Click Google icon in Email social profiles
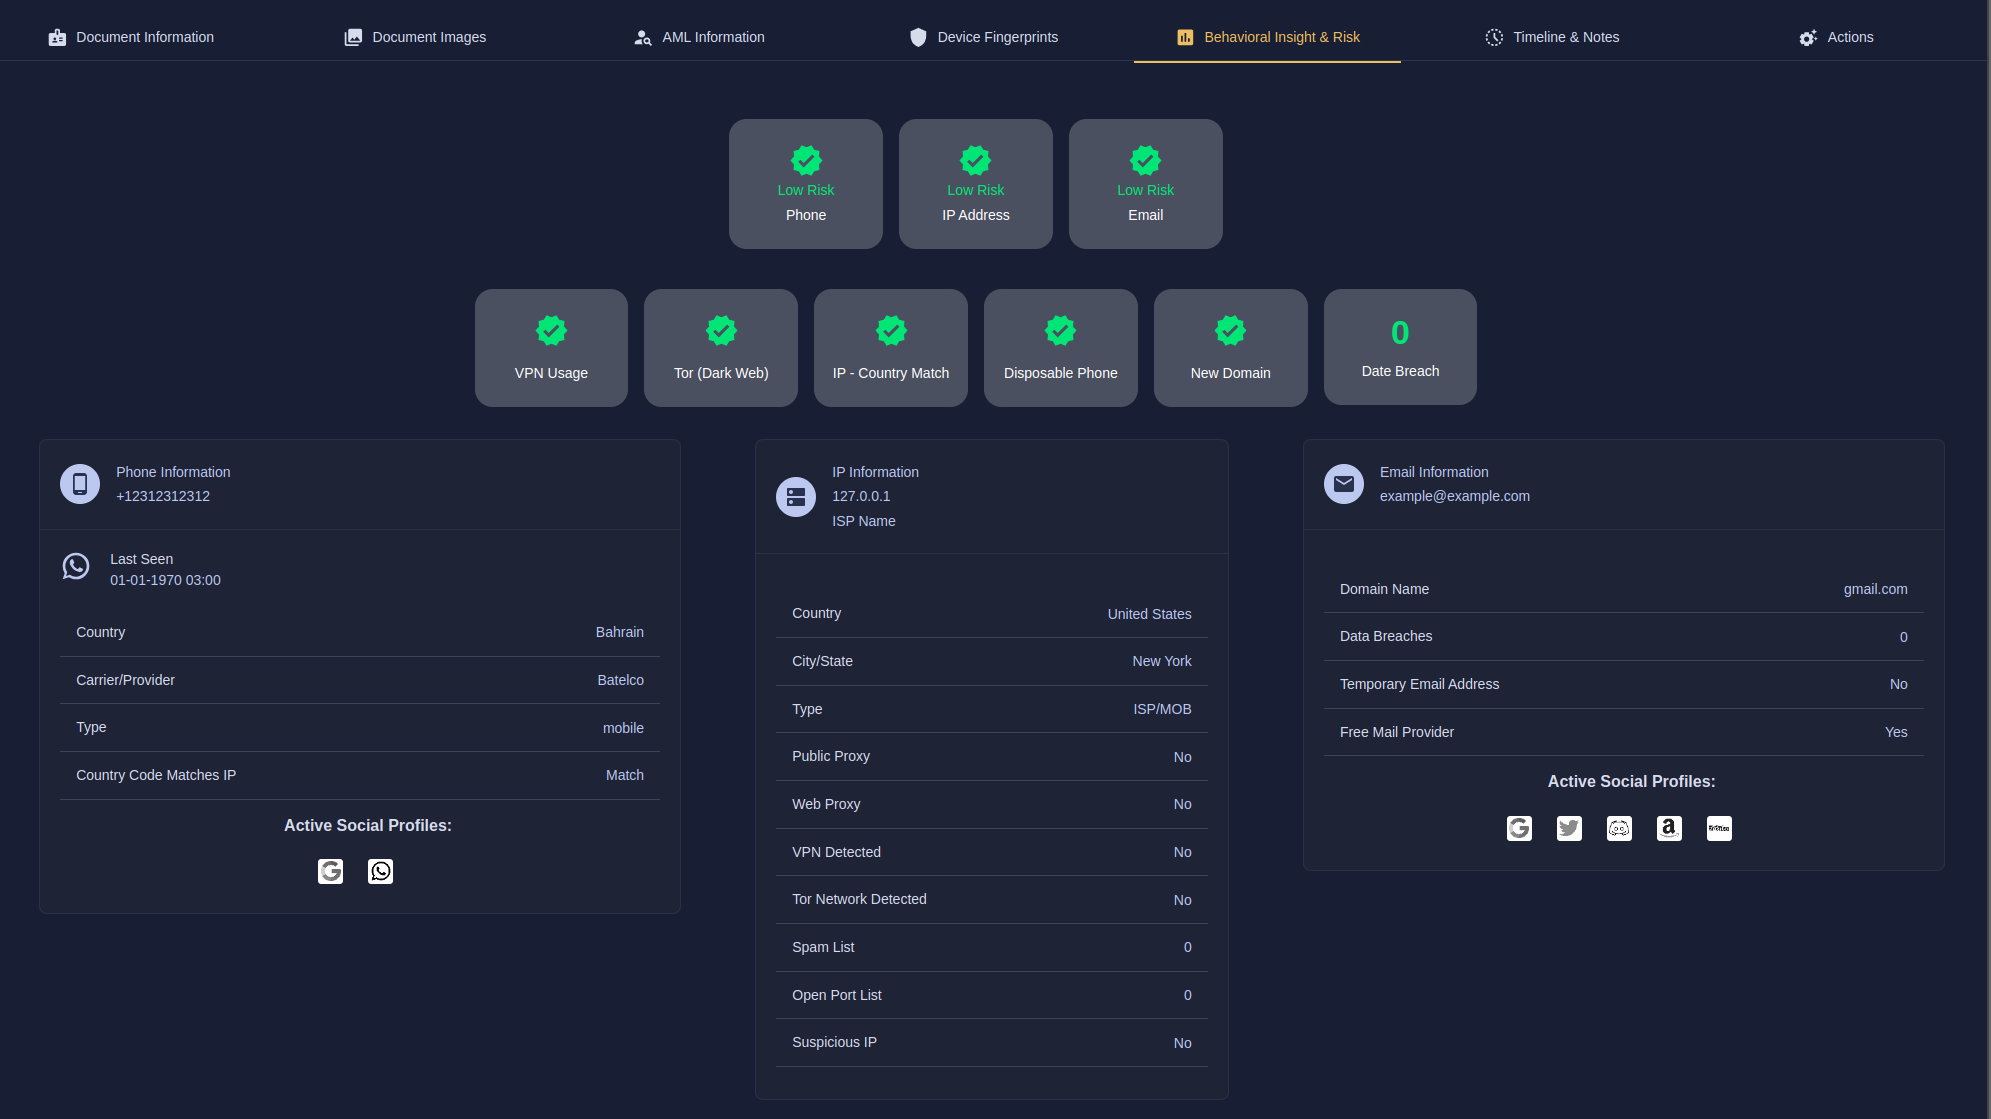Viewport: 1991px width, 1119px height. click(x=1519, y=828)
